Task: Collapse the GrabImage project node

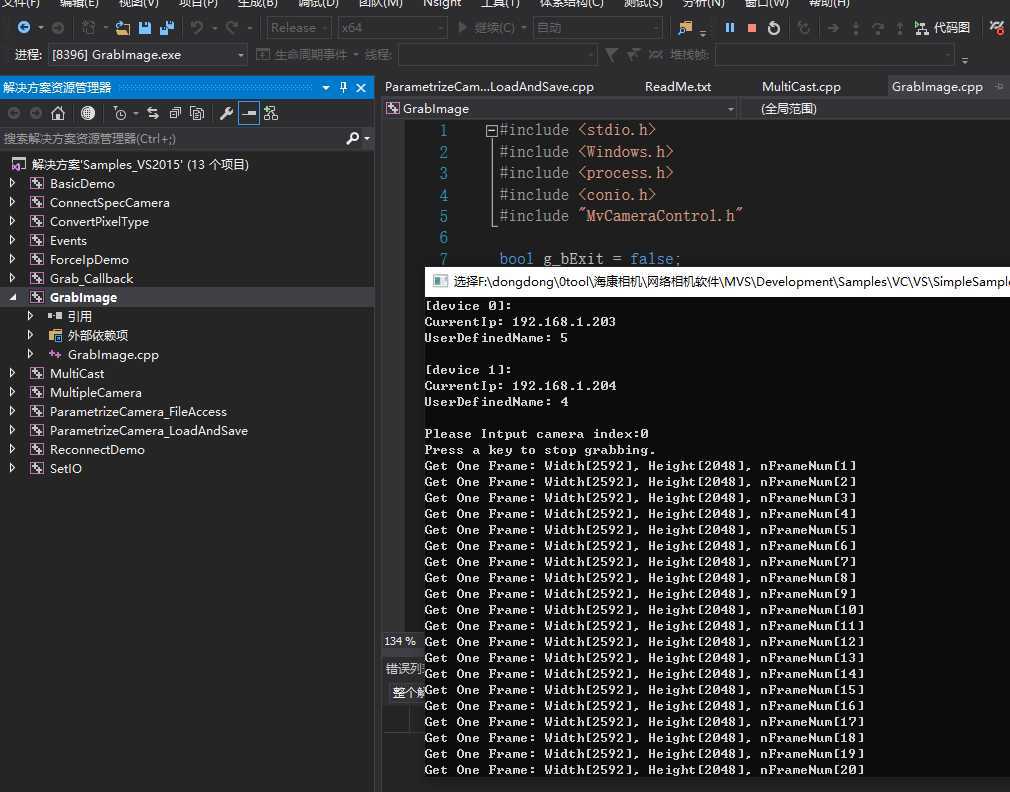Action: tap(12, 297)
